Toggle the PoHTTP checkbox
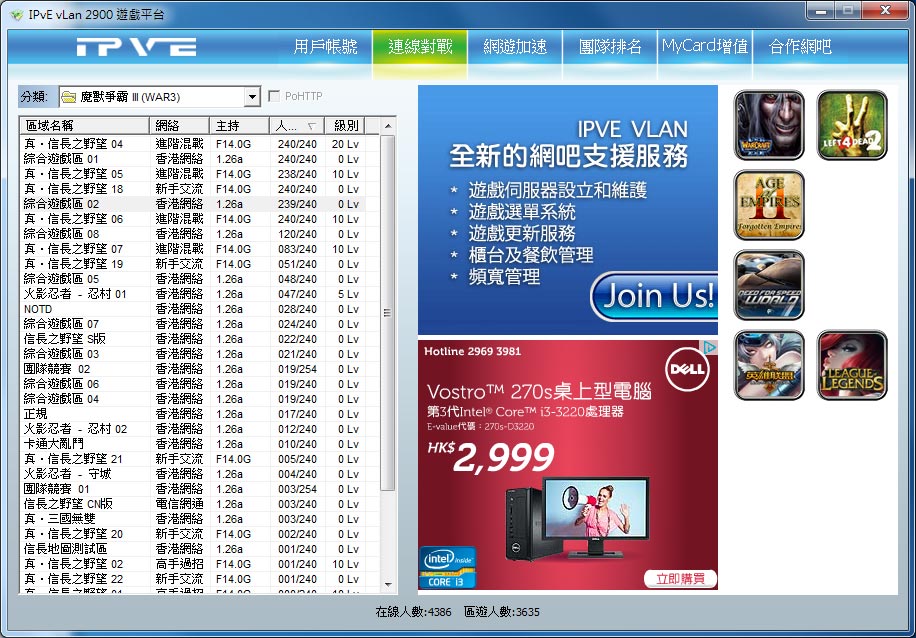916x638 pixels. [x=273, y=96]
